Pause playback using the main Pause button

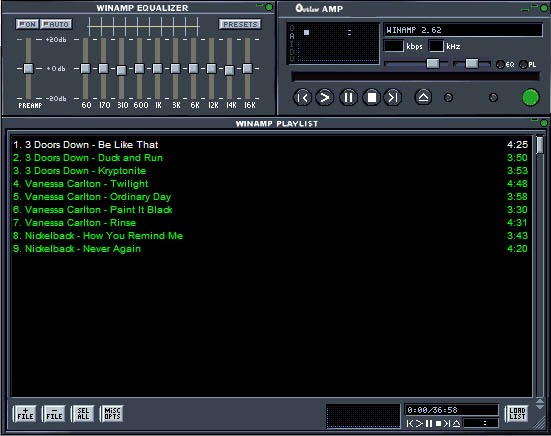tap(348, 97)
